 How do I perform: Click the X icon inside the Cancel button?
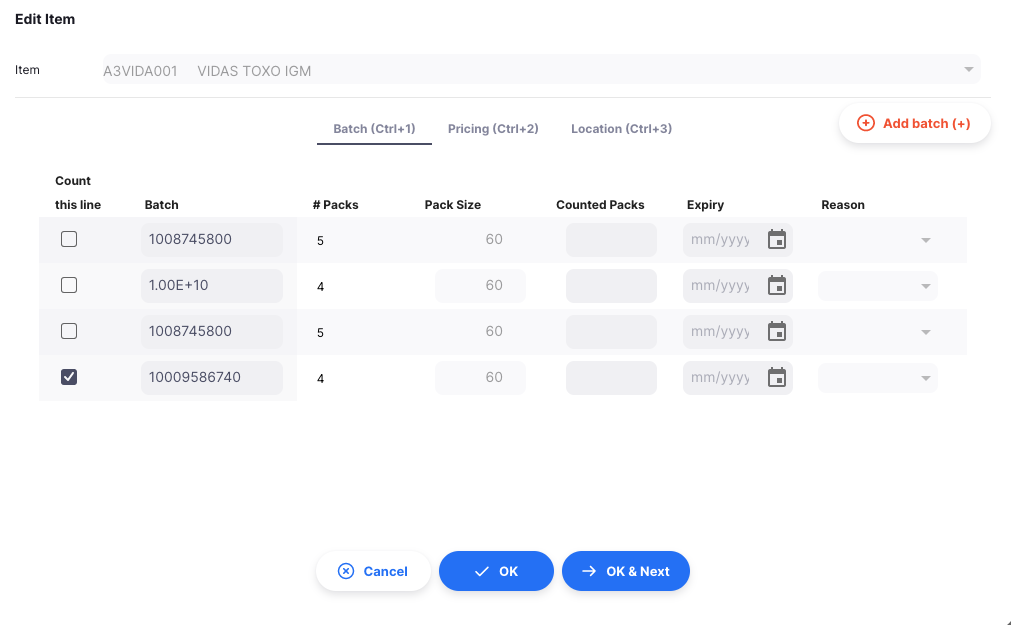(x=345, y=571)
